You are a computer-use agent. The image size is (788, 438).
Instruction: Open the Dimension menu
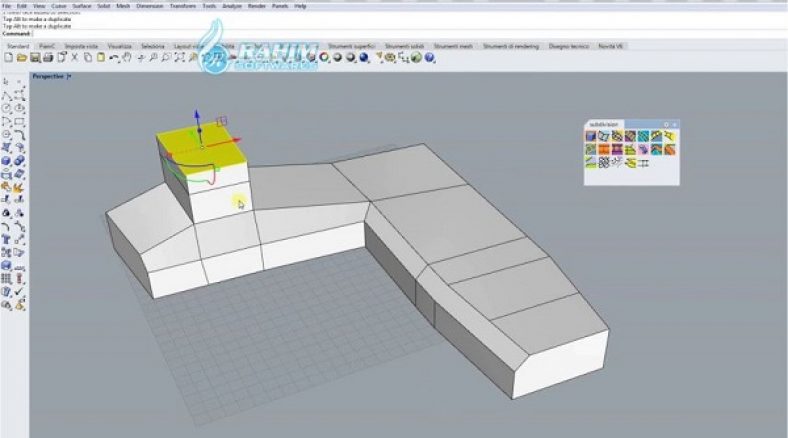pyautogui.click(x=150, y=6)
